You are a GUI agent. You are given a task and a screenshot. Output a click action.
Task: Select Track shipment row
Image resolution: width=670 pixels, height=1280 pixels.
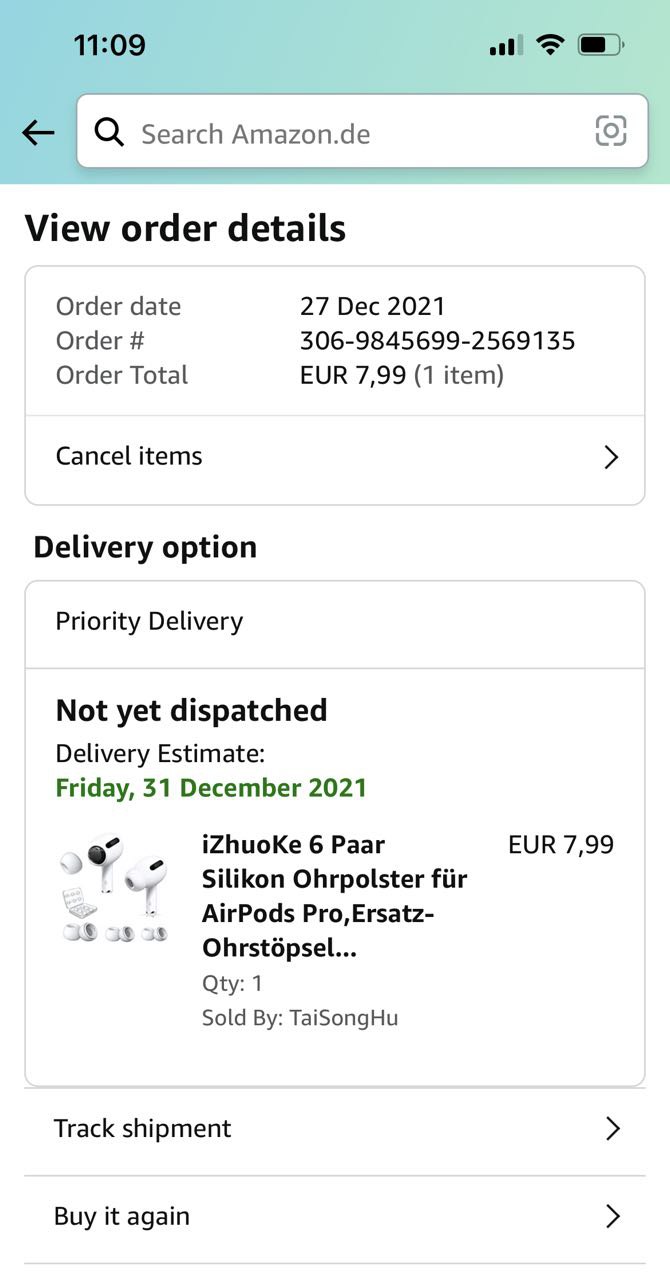click(300, 1129)
